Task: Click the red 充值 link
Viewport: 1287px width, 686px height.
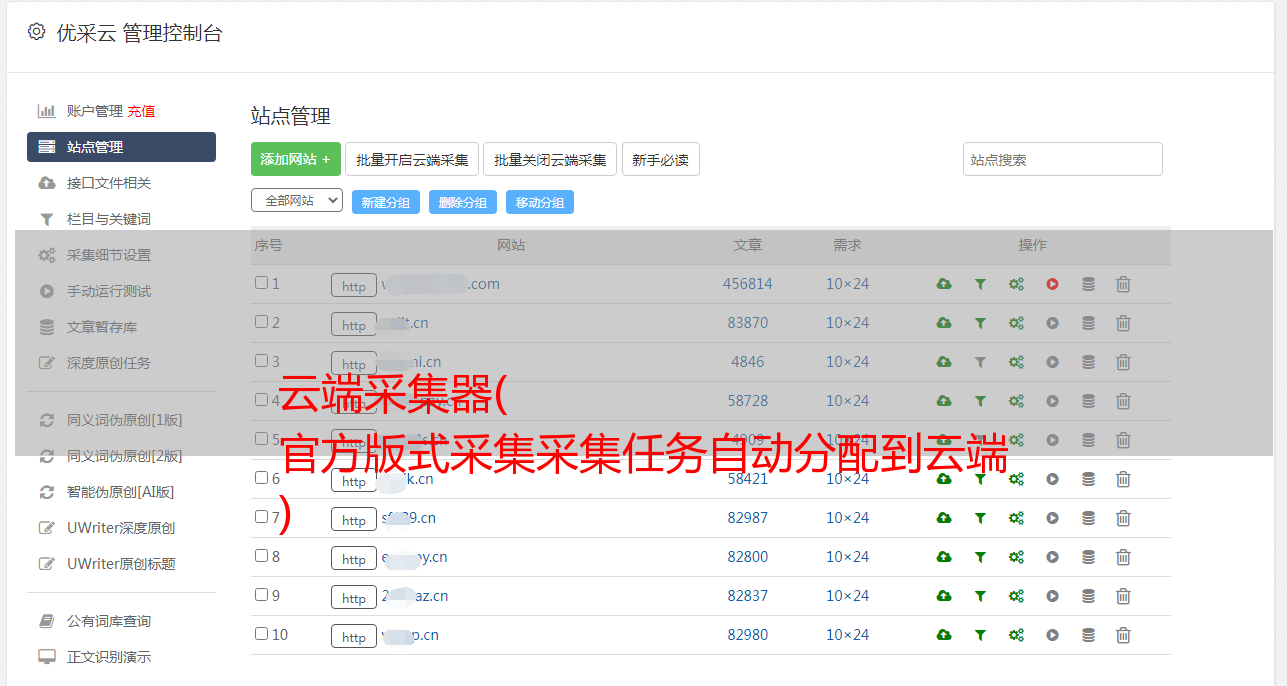Action: [141, 111]
